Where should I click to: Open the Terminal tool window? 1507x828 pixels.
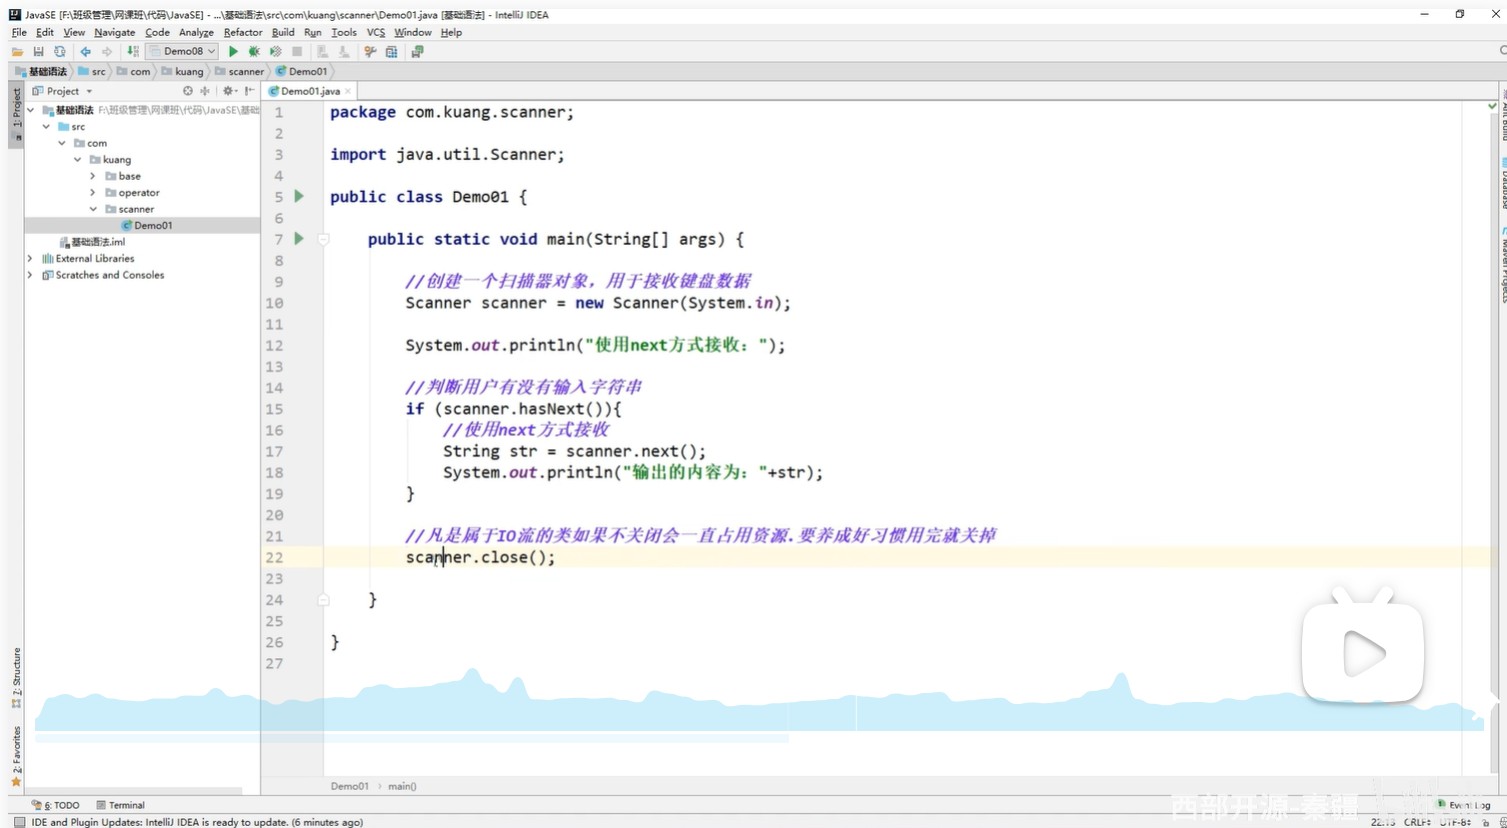[x=120, y=805]
